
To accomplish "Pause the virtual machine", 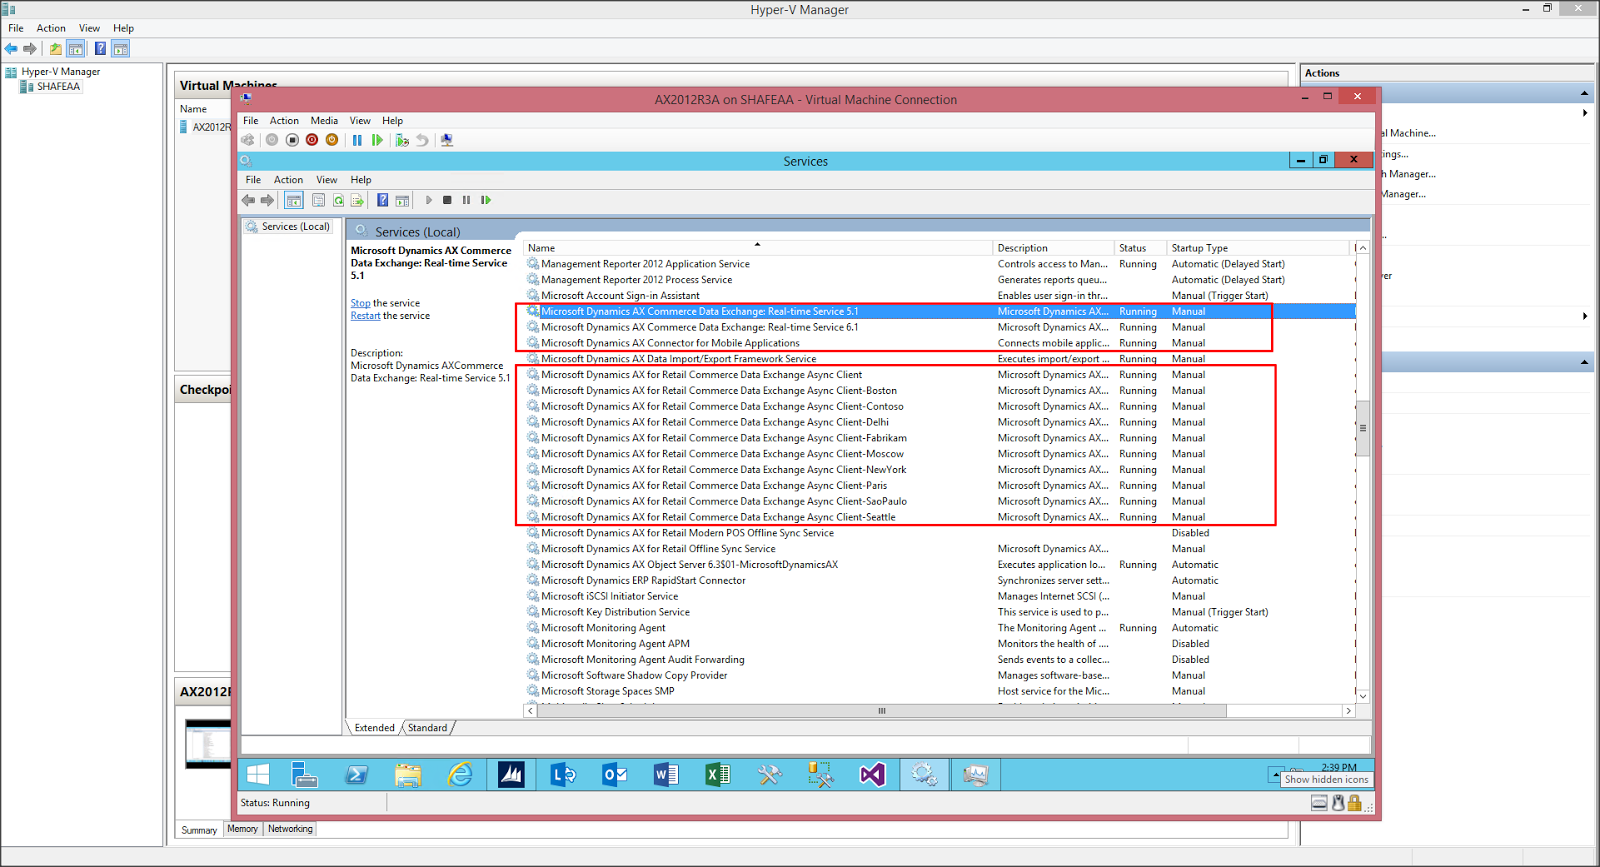I will (x=357, y=140).
